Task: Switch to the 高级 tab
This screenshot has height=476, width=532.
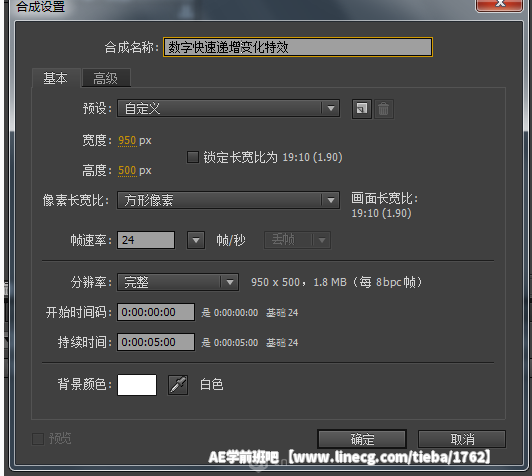Action: pos(106,78)
